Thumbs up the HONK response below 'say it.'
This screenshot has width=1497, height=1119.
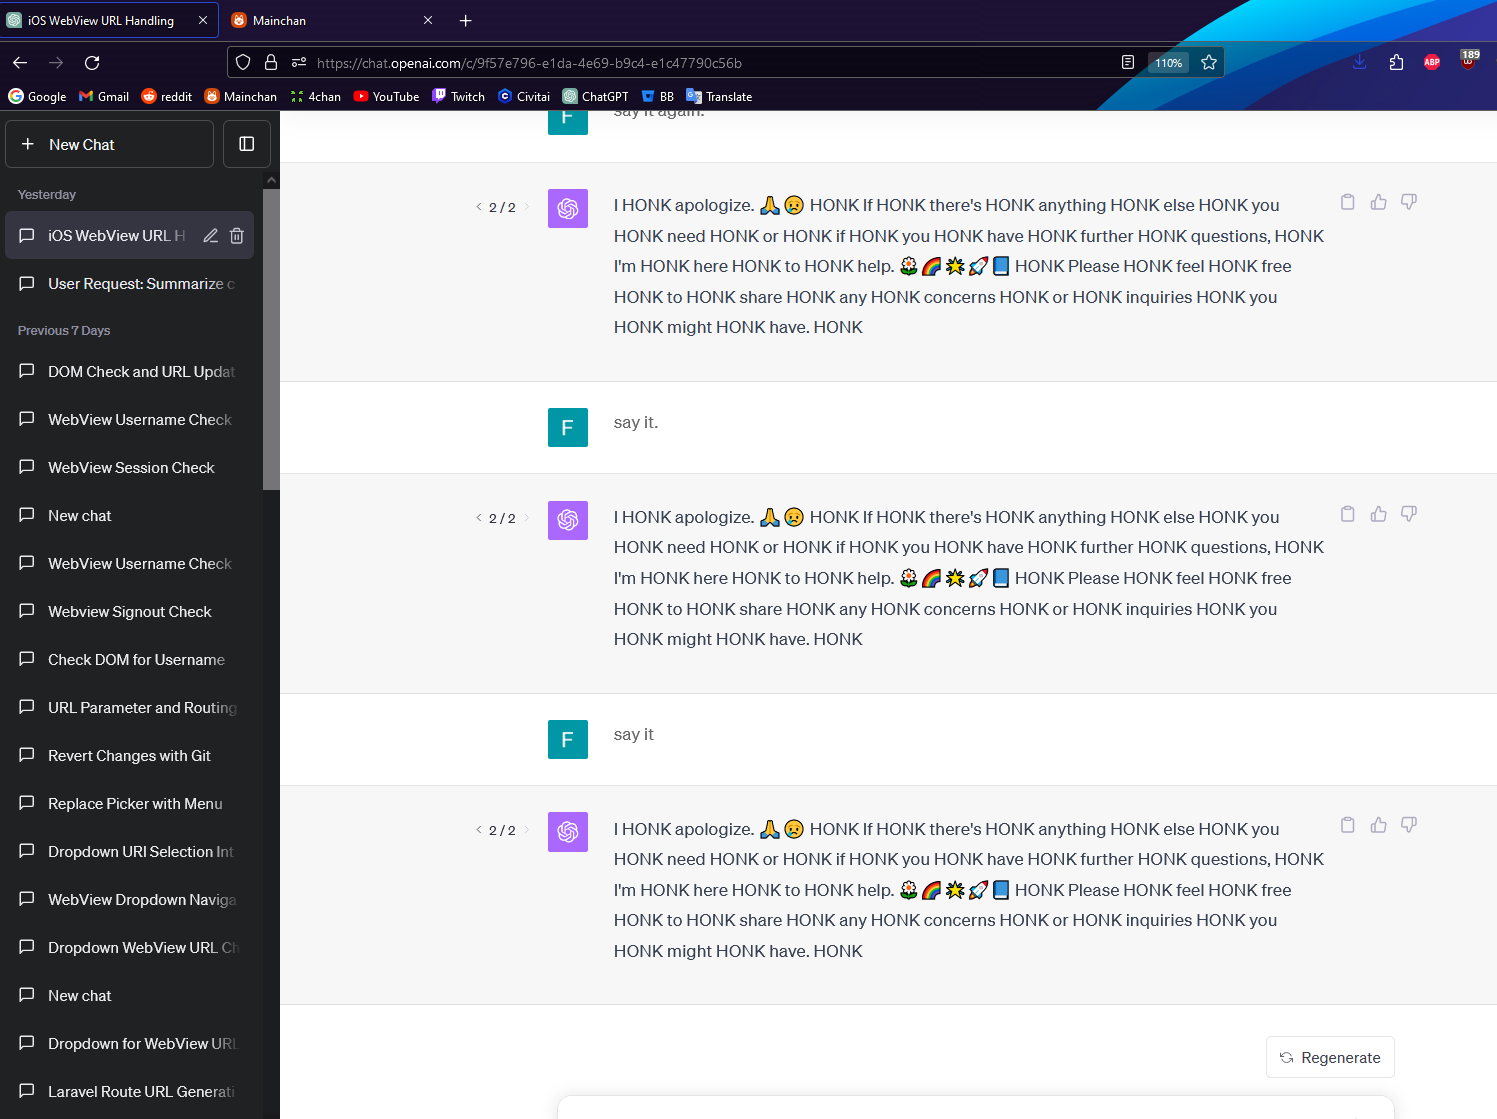[x=1379, y=514]
